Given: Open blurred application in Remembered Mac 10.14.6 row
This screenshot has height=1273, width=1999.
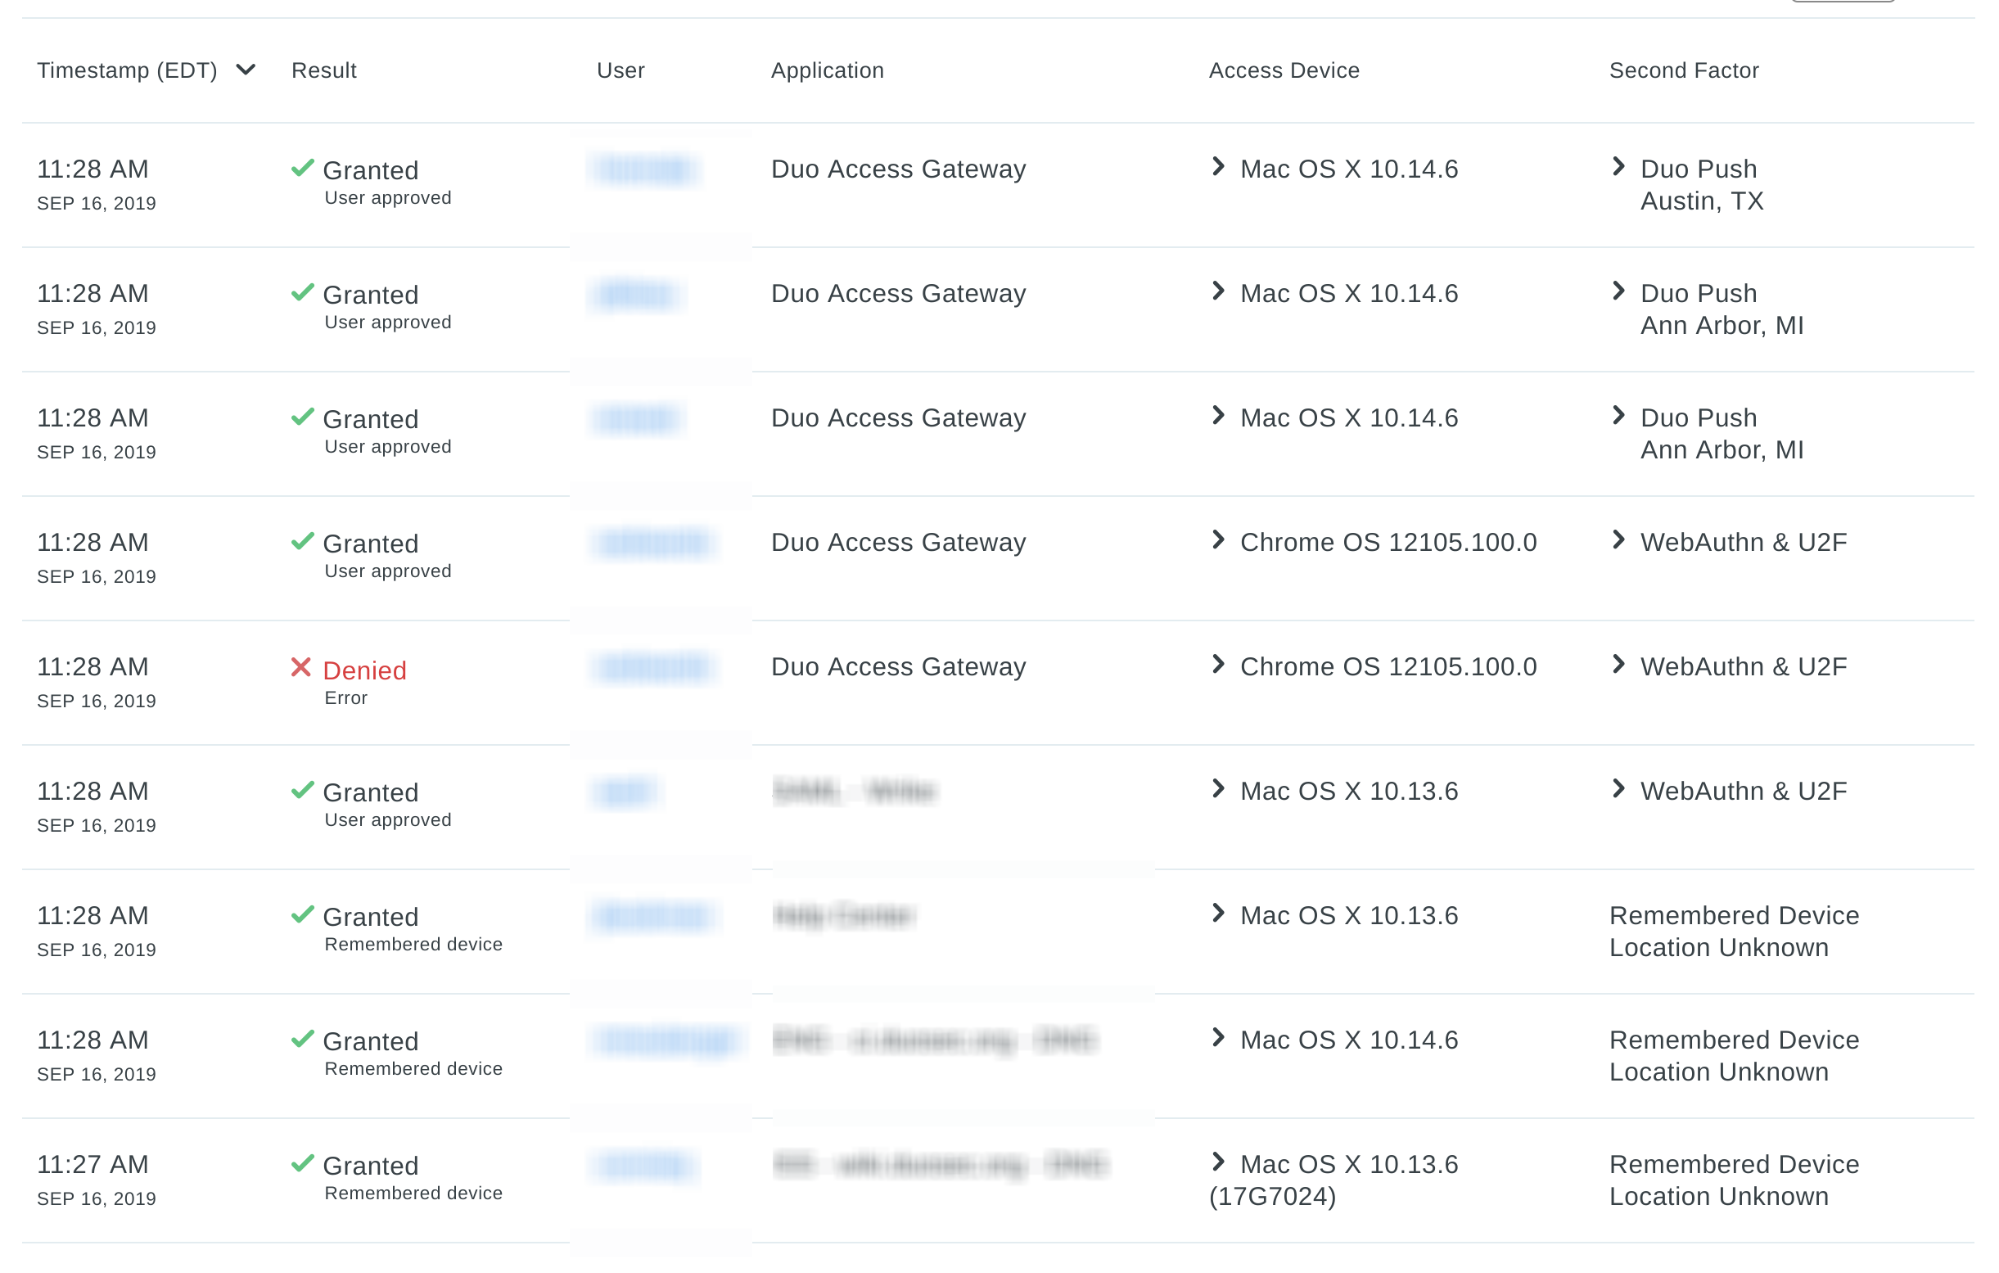Looking at the screenshot, I should [x=935, y=1041].
